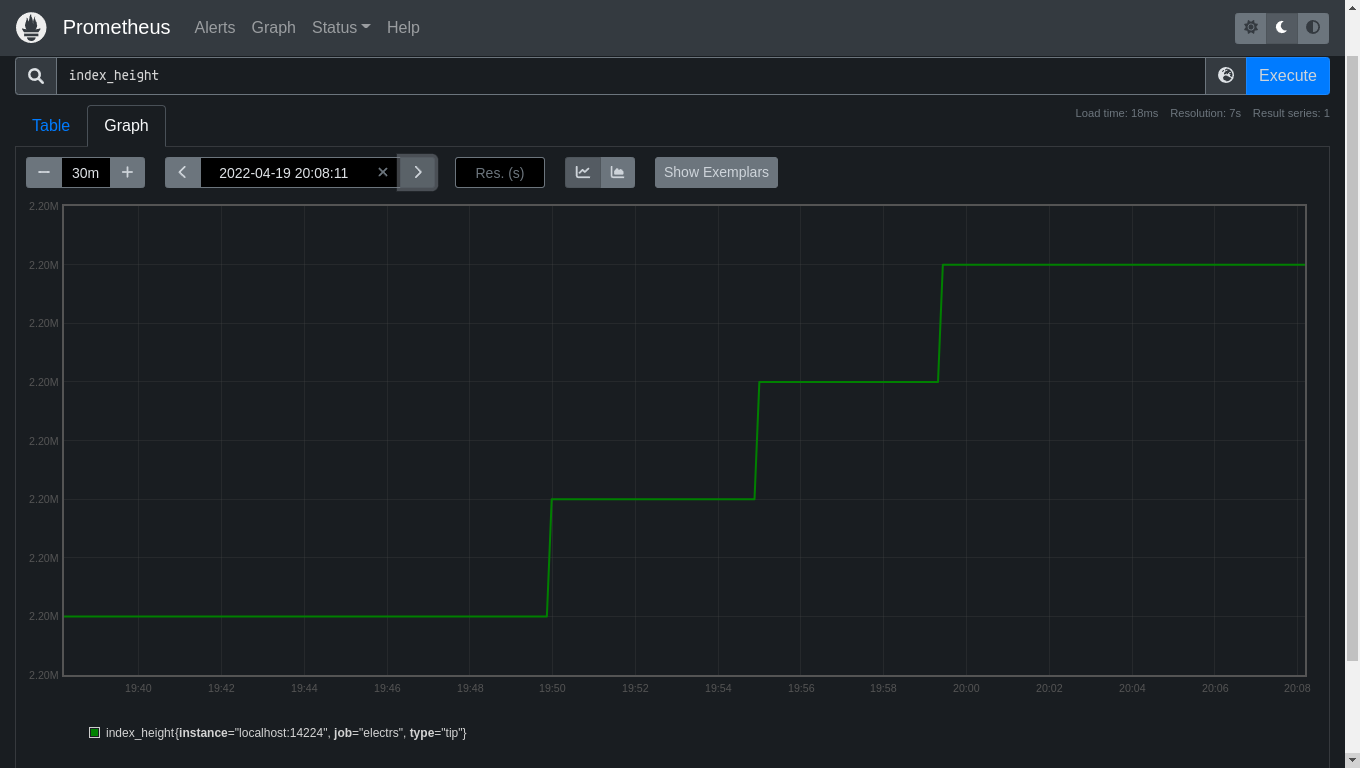Viewport: 1360px width, 768px height.
Task: Focus the resolution seconds field
Action: [500, 172]
